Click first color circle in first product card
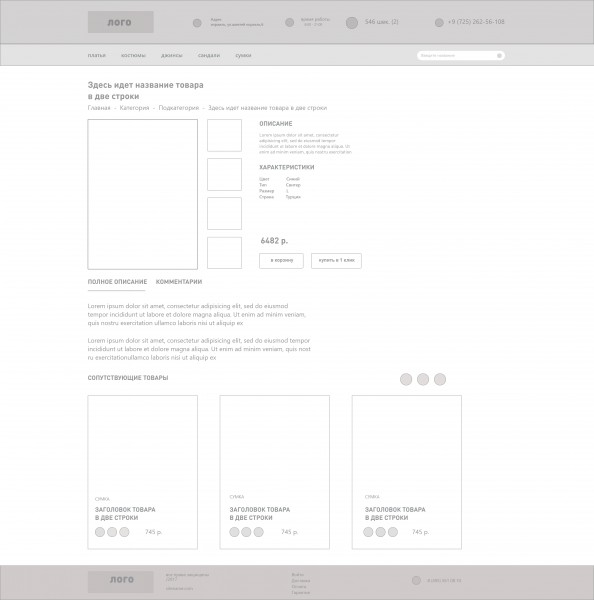Image resolution: width=594 pixels, height=600 pixels. (100, 532)
